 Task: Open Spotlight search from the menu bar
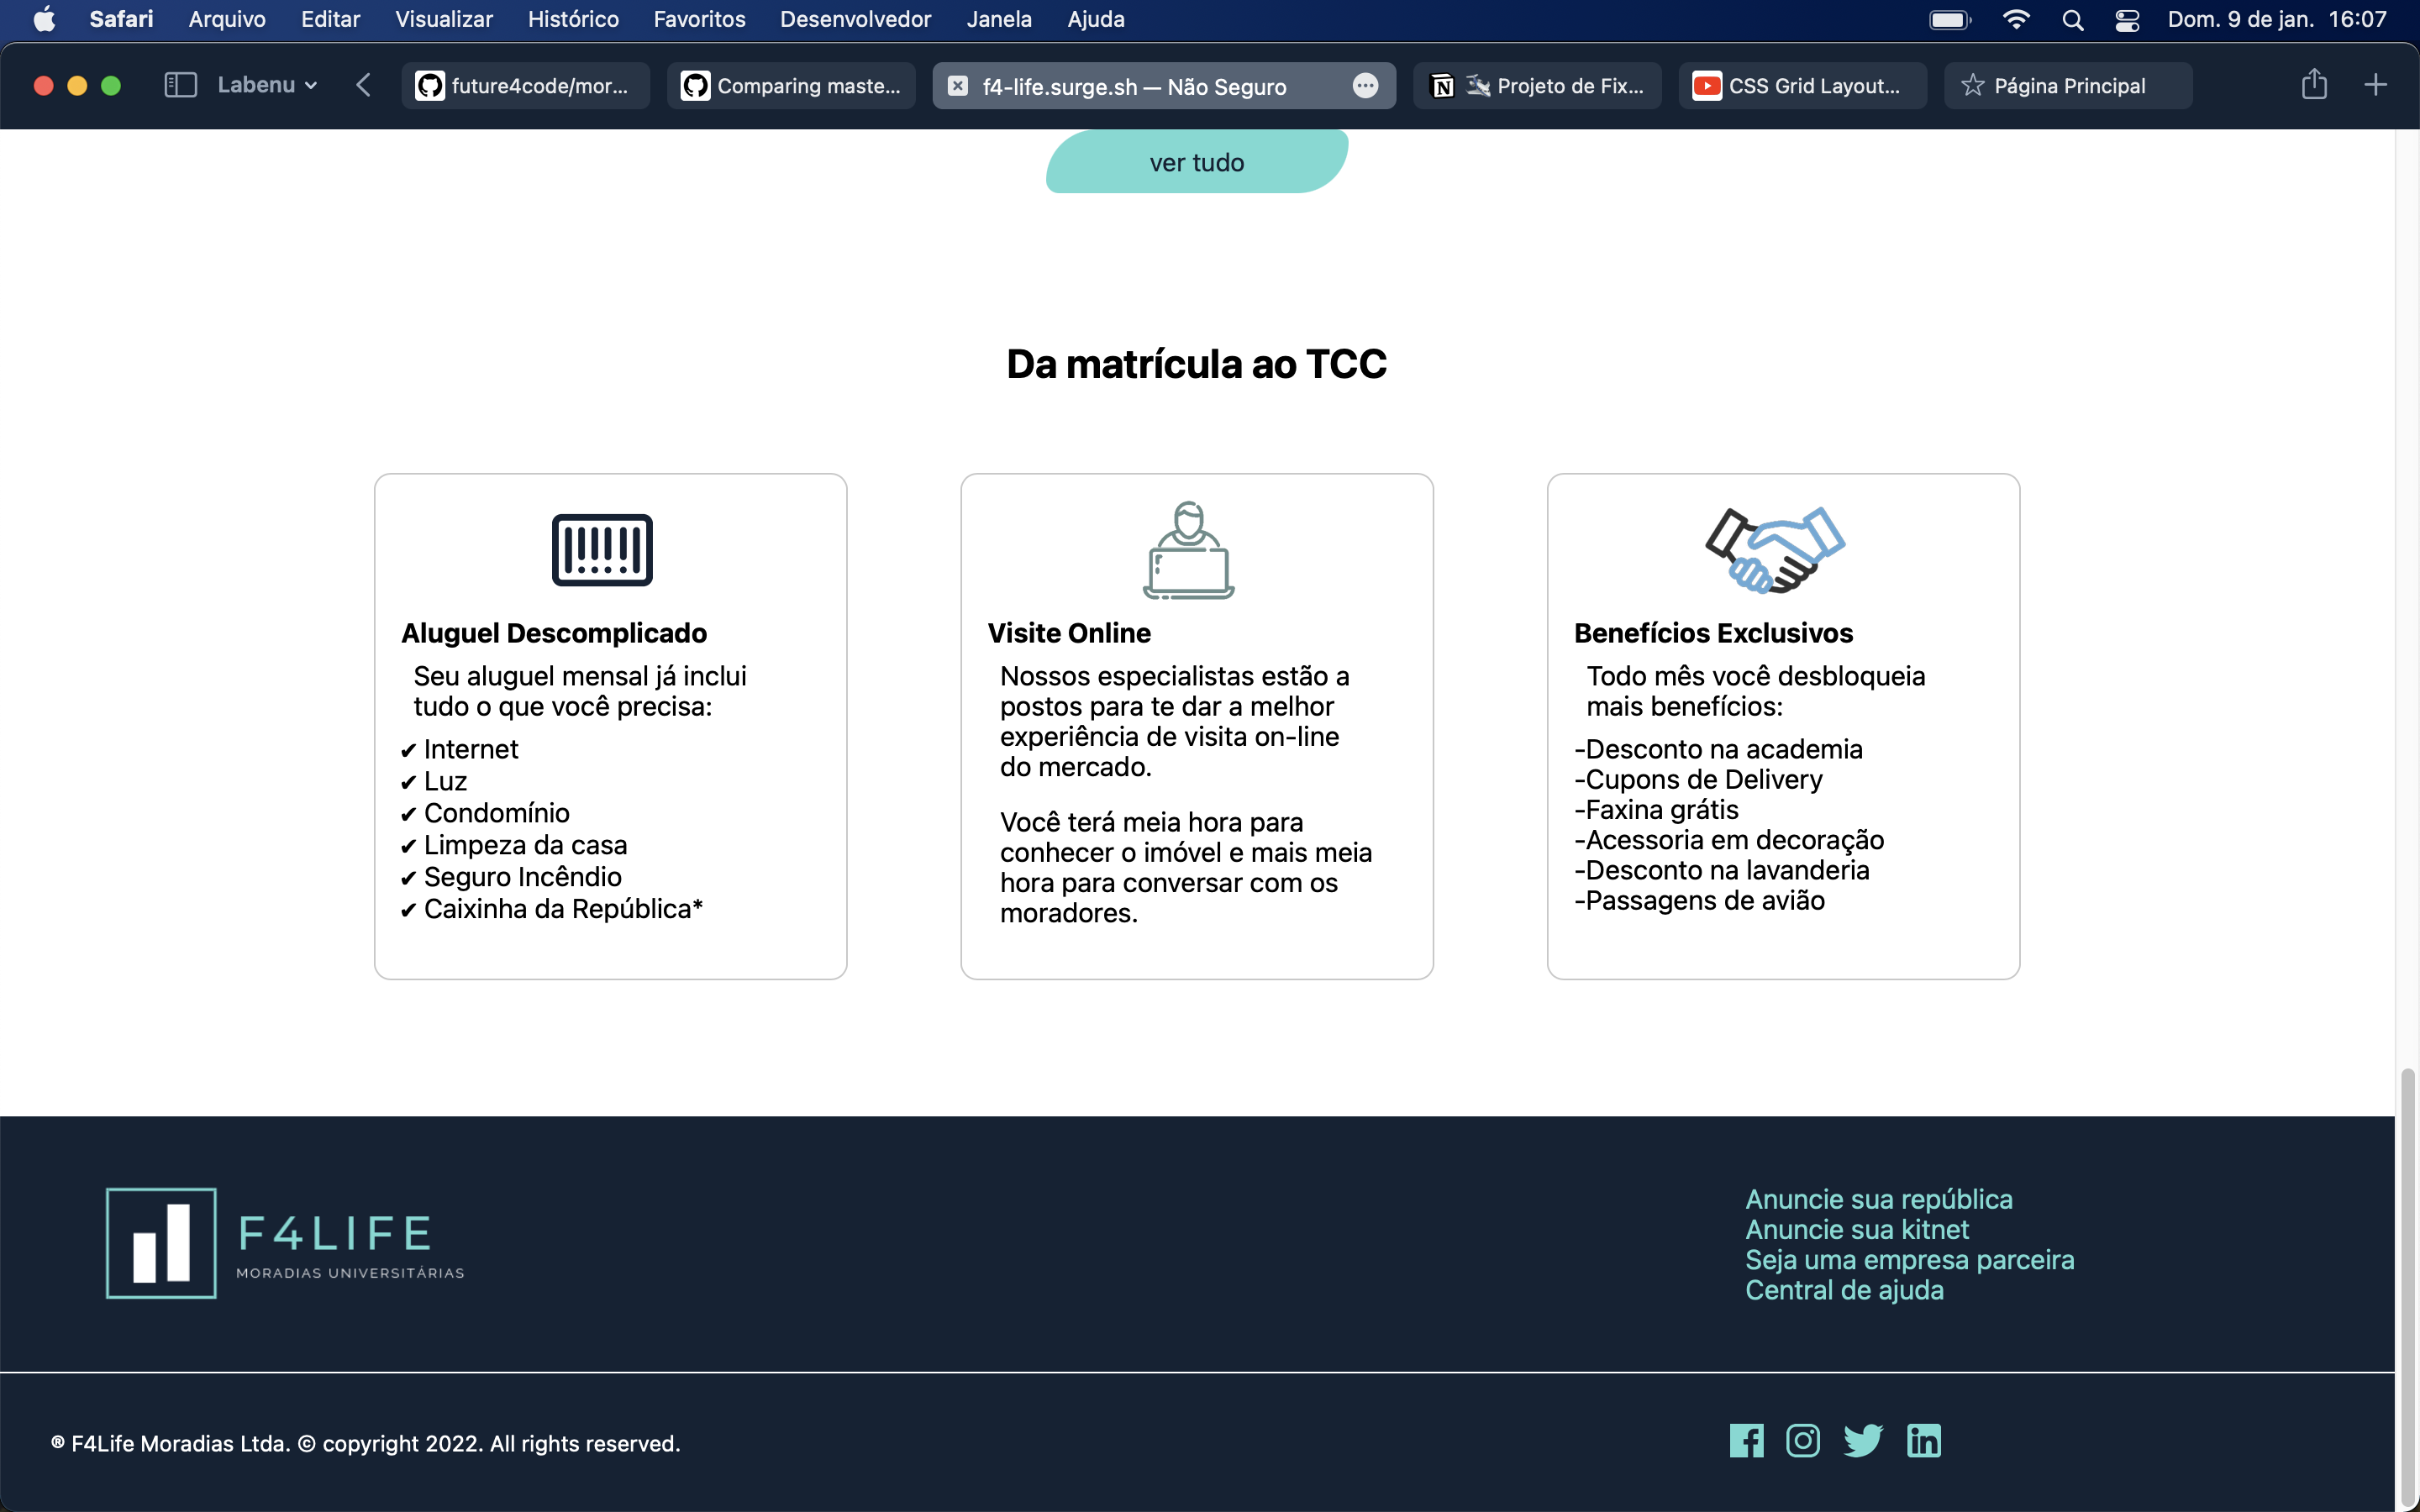click(2073, 19)
